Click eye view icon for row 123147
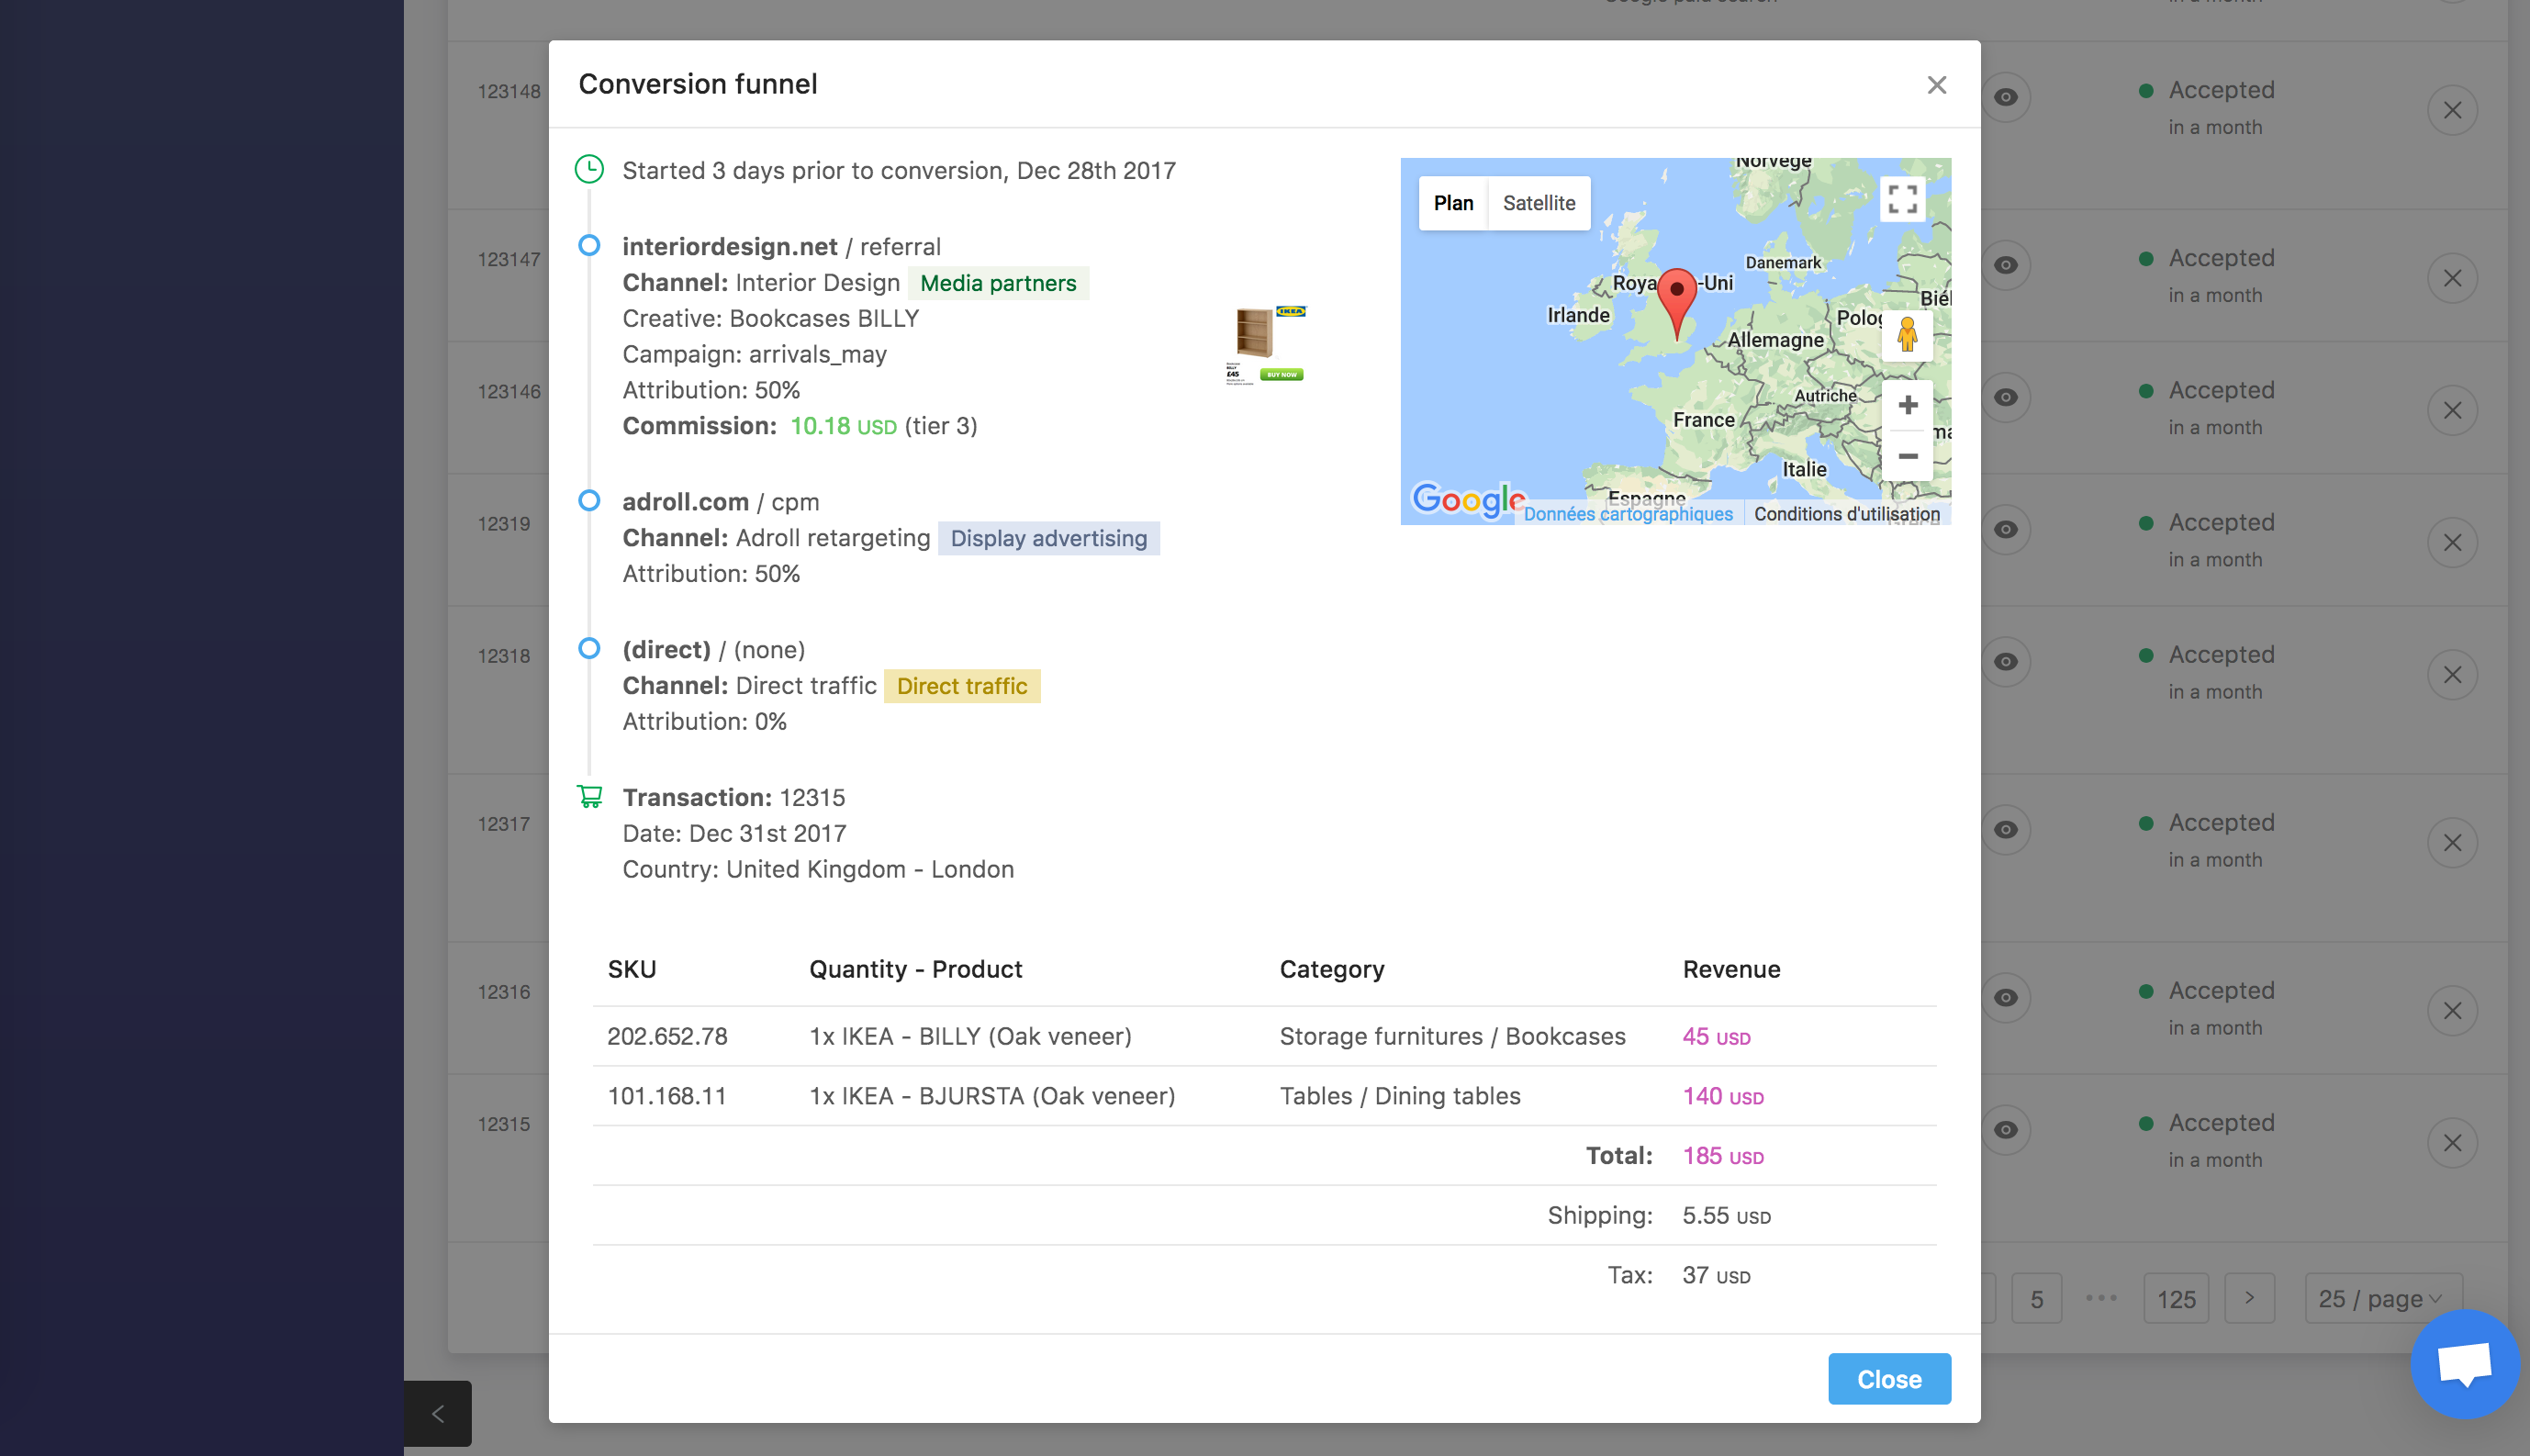The width and height of the screenshot is (2530, 1456). click(2005, 265)
